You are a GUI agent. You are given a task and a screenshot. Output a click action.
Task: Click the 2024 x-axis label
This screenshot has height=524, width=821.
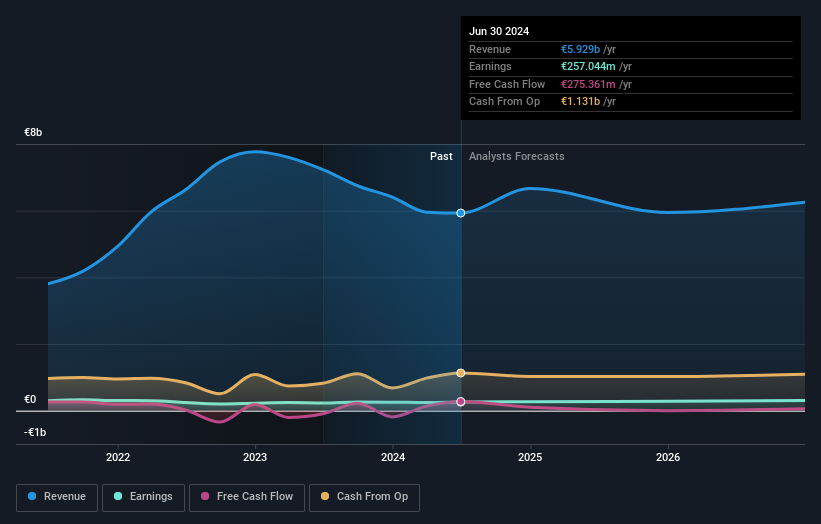pyautogui.click(x=393, y=457)
